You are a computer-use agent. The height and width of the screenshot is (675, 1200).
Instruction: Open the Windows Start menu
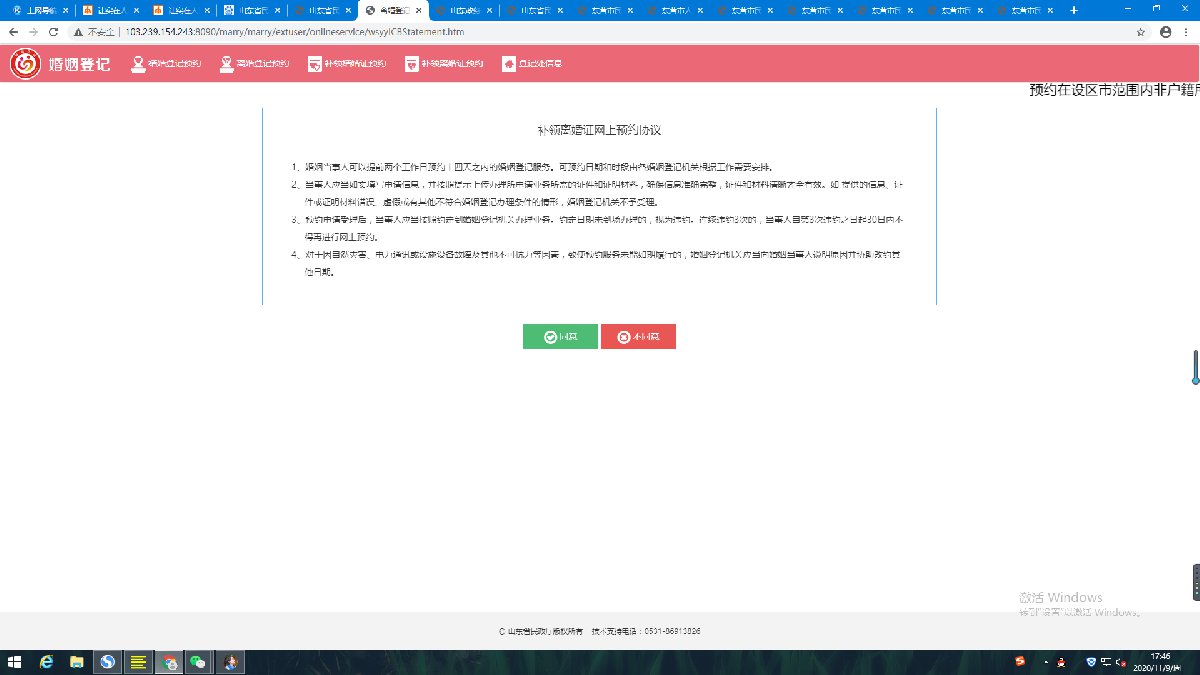15,662
